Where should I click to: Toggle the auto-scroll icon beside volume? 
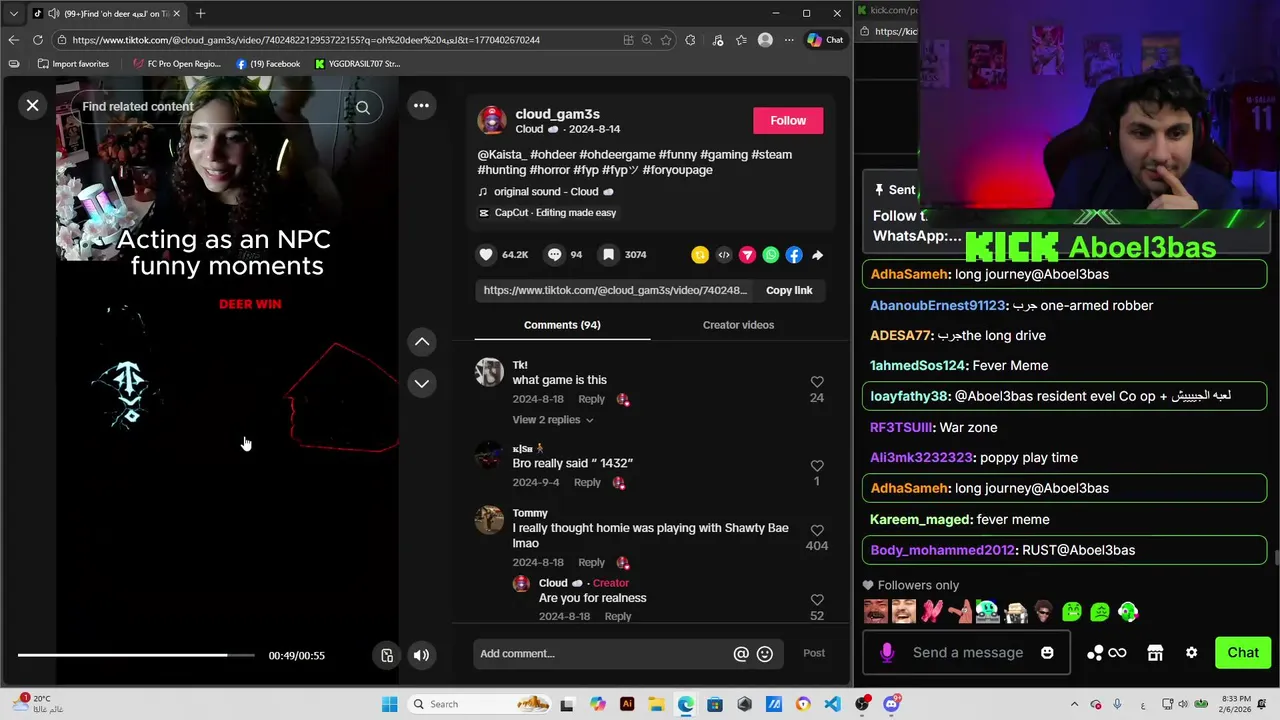pos(387,655)
